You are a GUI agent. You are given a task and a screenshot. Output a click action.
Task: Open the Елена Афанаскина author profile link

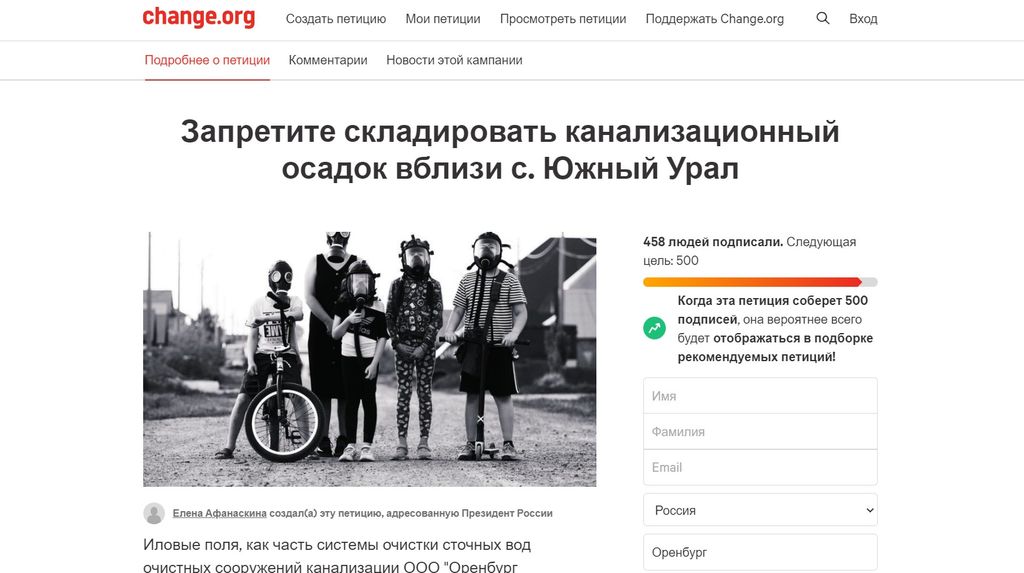coord(219,514)
